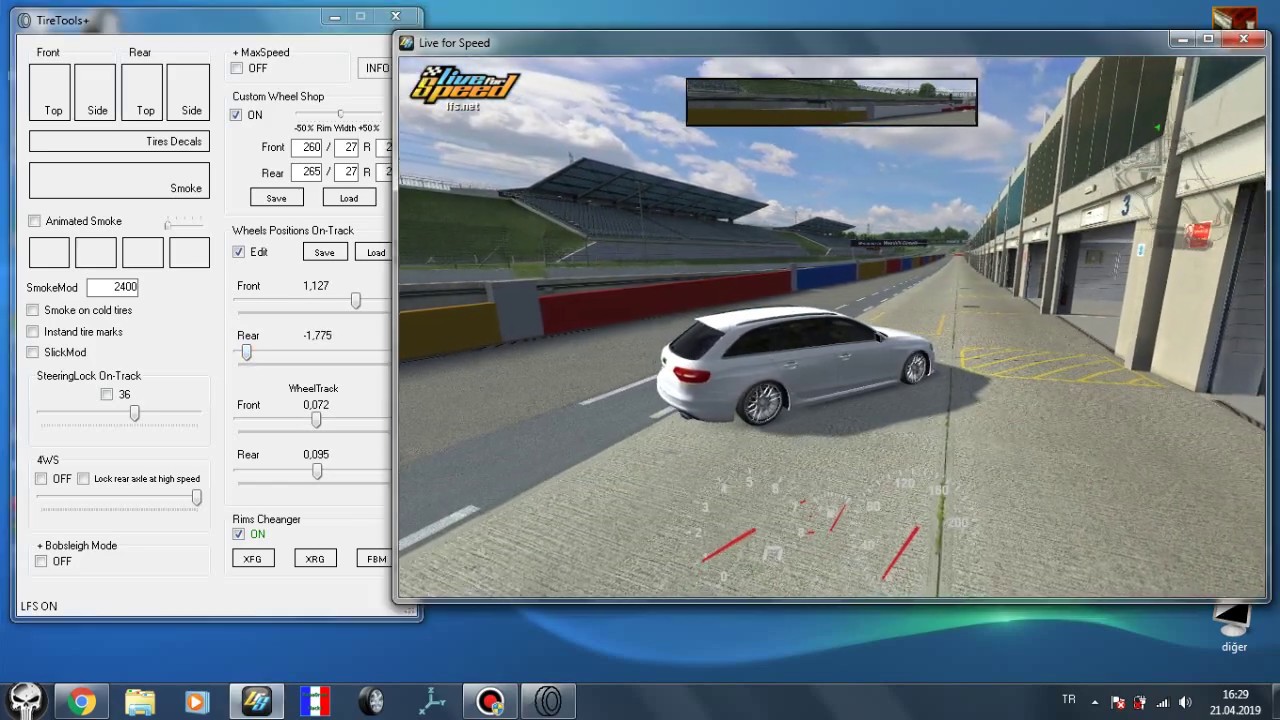Toggle the 4WS OFF checkbox
The width and height of the screenshot is (1280, 720).
point(41,479)
